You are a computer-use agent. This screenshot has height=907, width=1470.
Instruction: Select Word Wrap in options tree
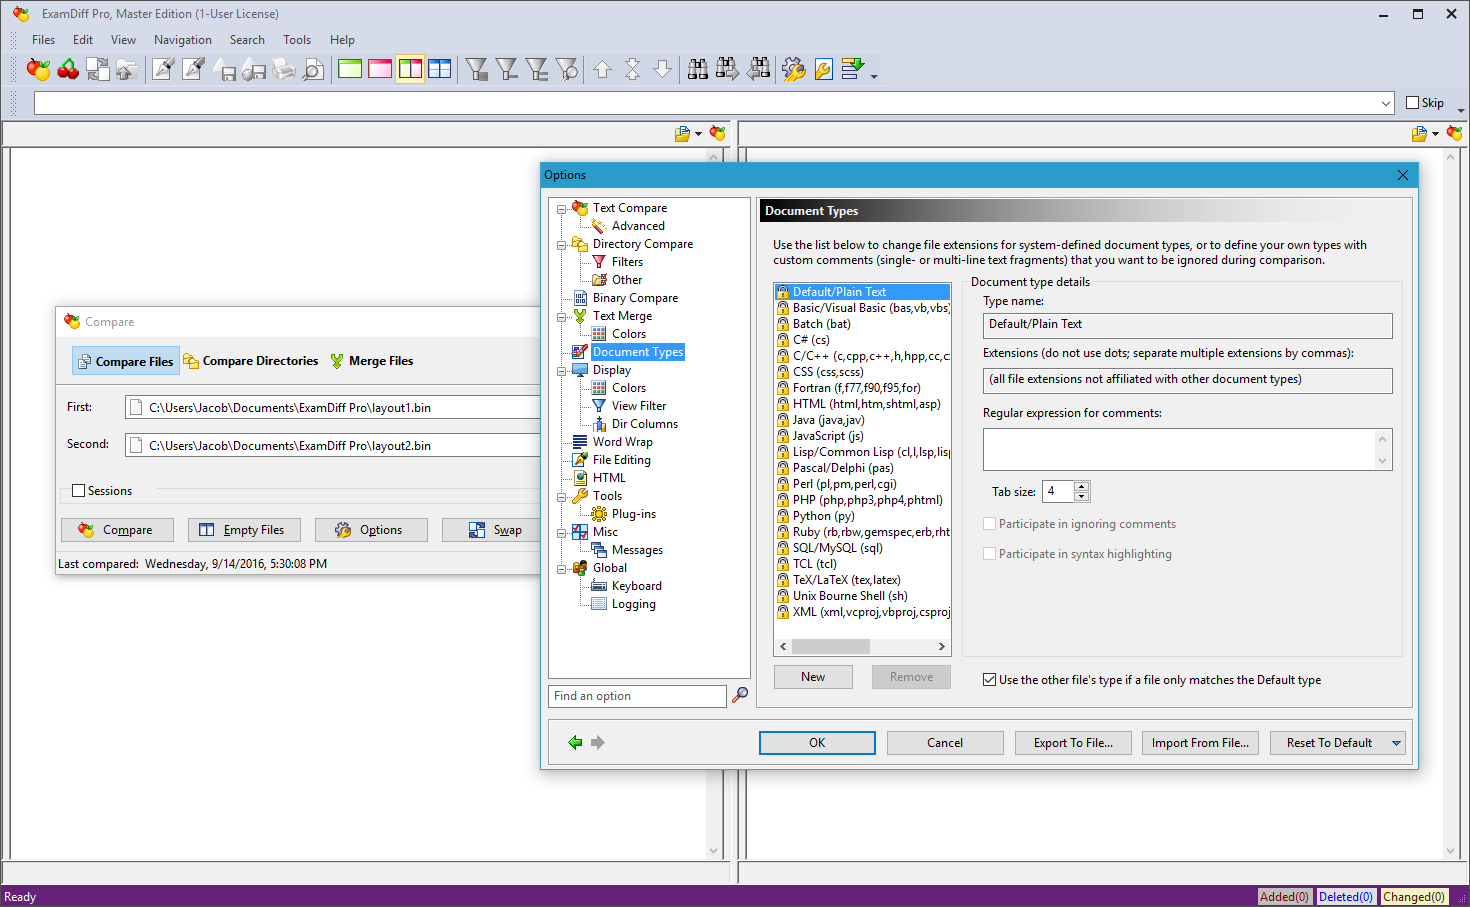[x=622, y=442]
